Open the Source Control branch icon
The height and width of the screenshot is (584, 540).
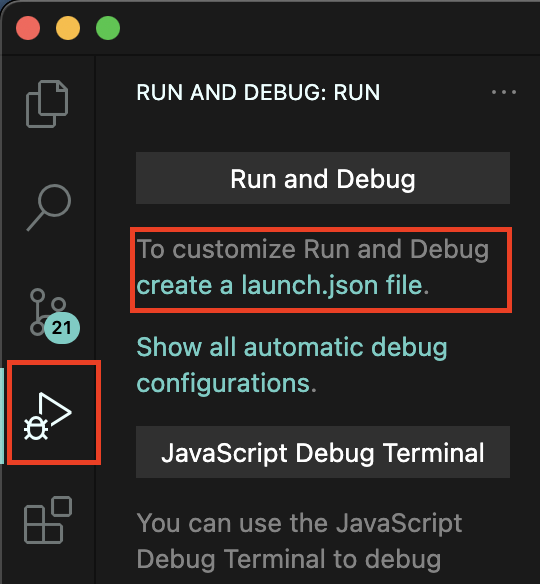click(x=48, y=312)
